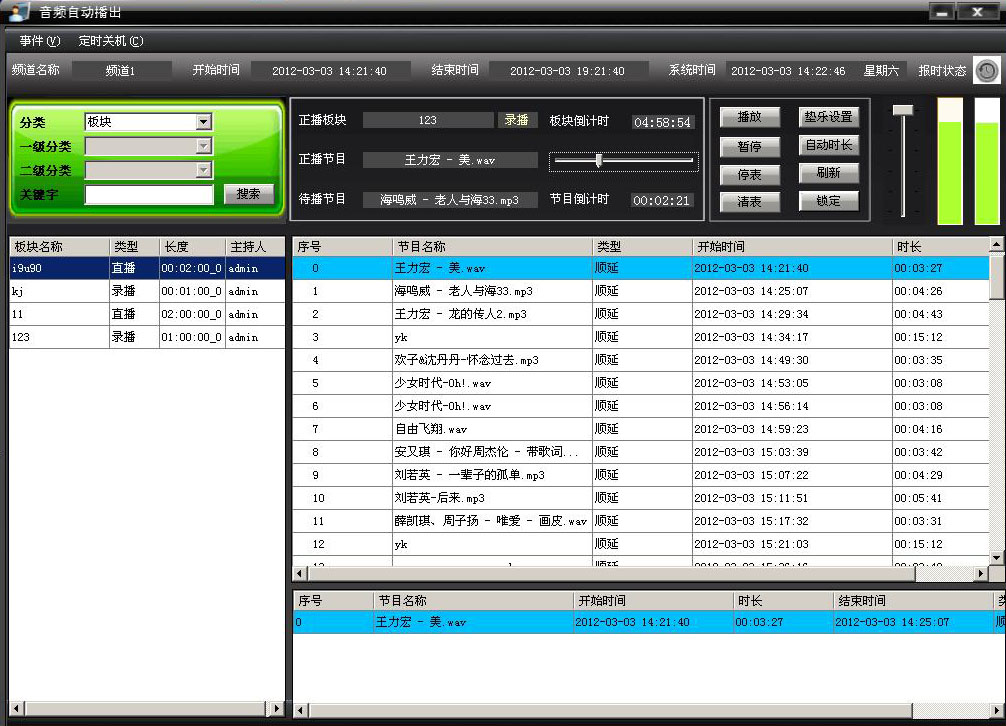Click the clock icon next to 报时状态
1006x726 pixels.
(987, 71)
